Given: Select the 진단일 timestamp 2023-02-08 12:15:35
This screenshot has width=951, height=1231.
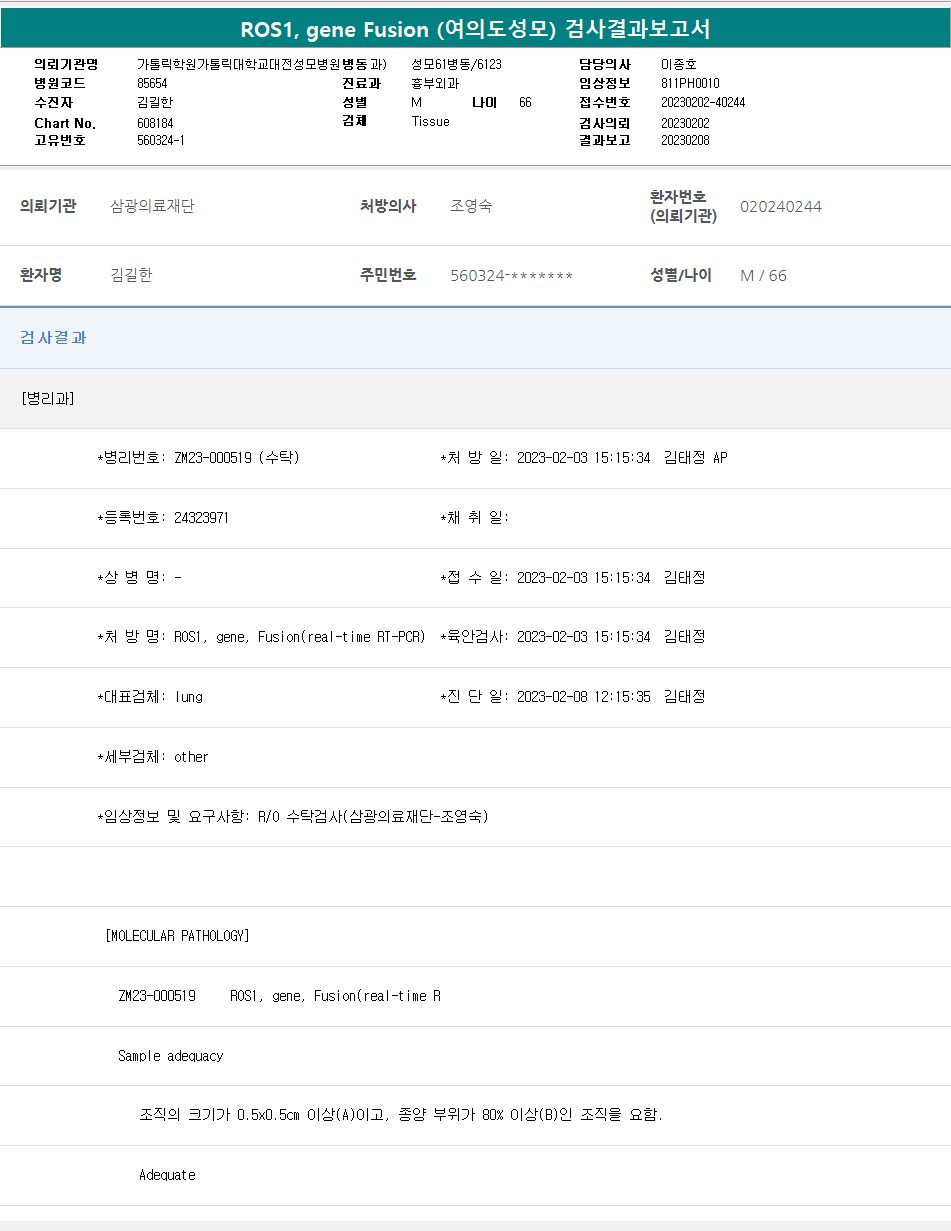Looking at the screenshot, I should (583, 697).
